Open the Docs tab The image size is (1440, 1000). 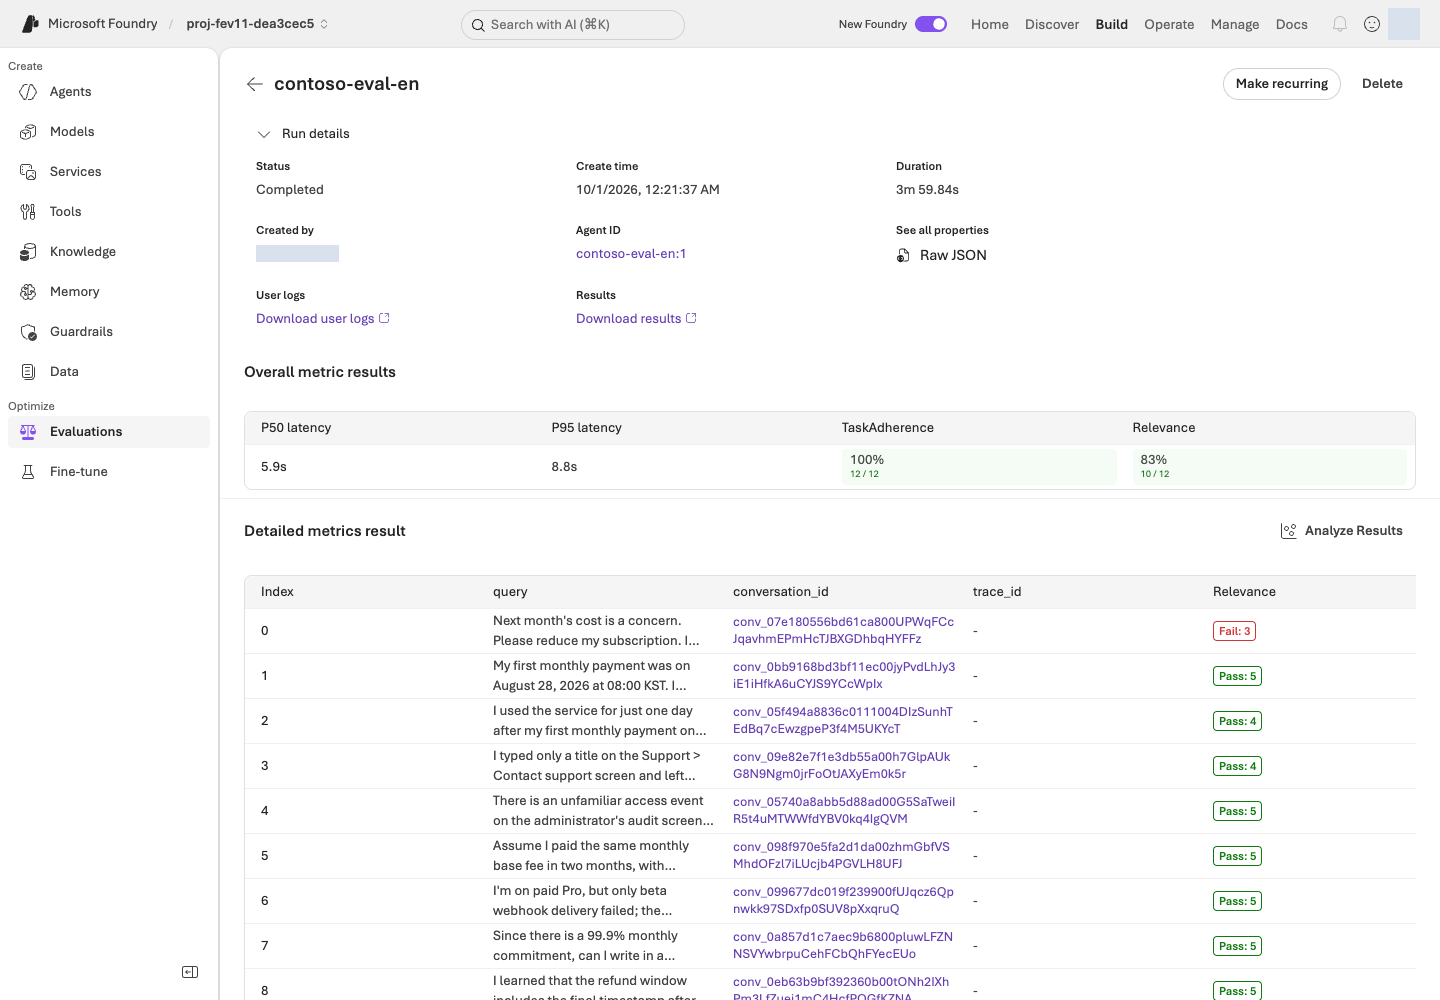tap(1292, 24)
